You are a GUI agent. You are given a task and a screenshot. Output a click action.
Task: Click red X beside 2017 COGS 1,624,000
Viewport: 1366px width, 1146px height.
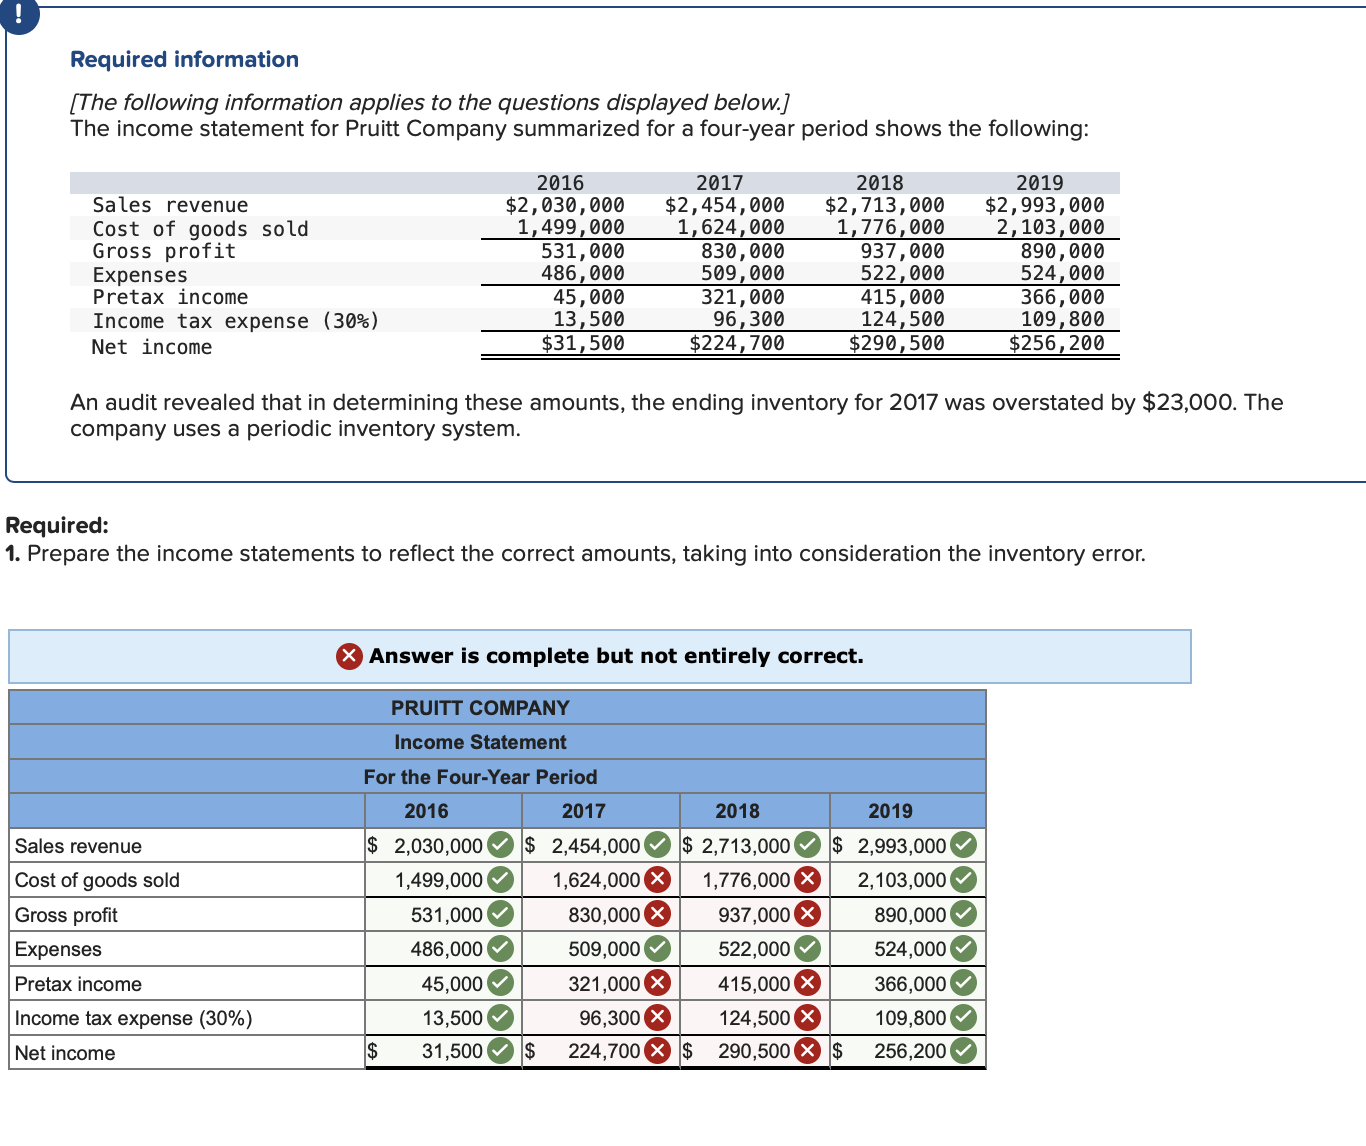[658, 880]
